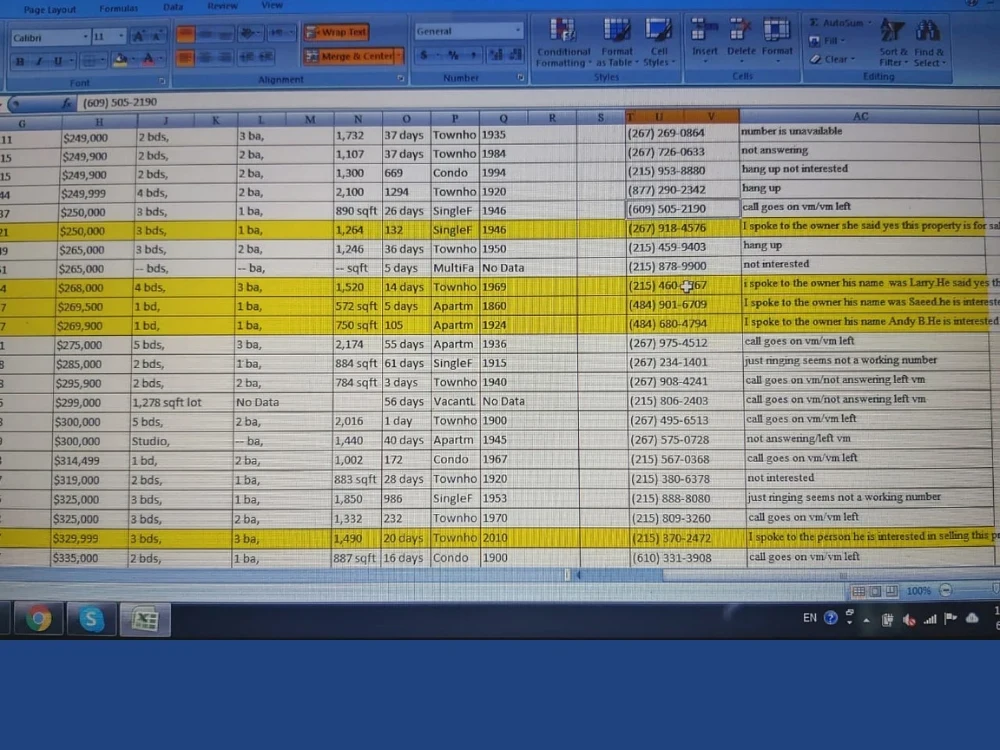The height and width of the screenshot is (750, 1000).
Task: Click the zoom out minus button
Action: [x=946, y=591]
